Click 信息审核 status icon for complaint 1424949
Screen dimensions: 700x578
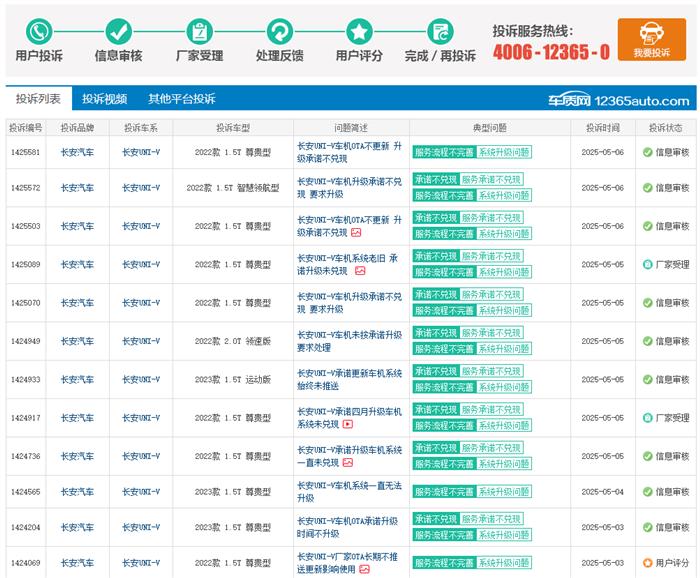pos(647,341)
